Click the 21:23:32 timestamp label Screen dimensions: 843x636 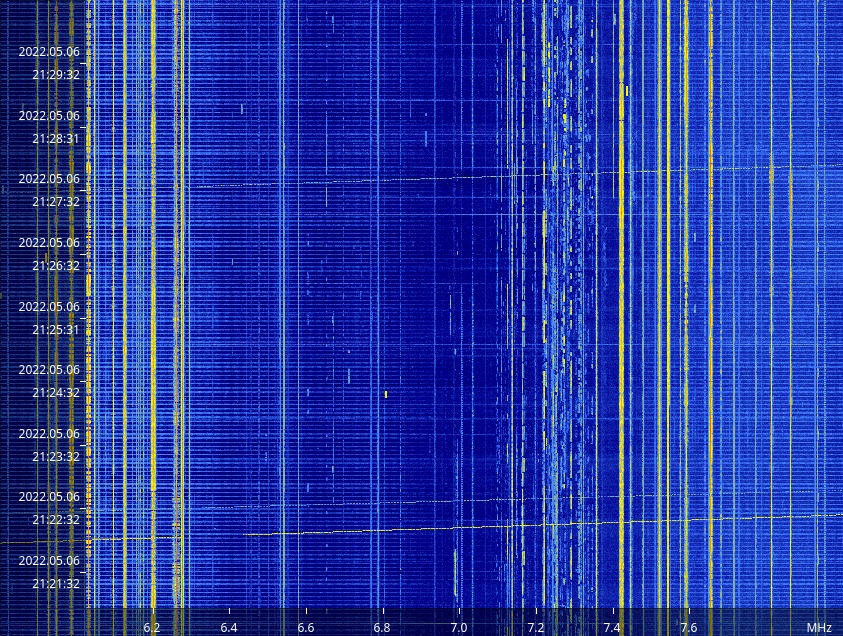pyautogui.click(x=56, y=457)
